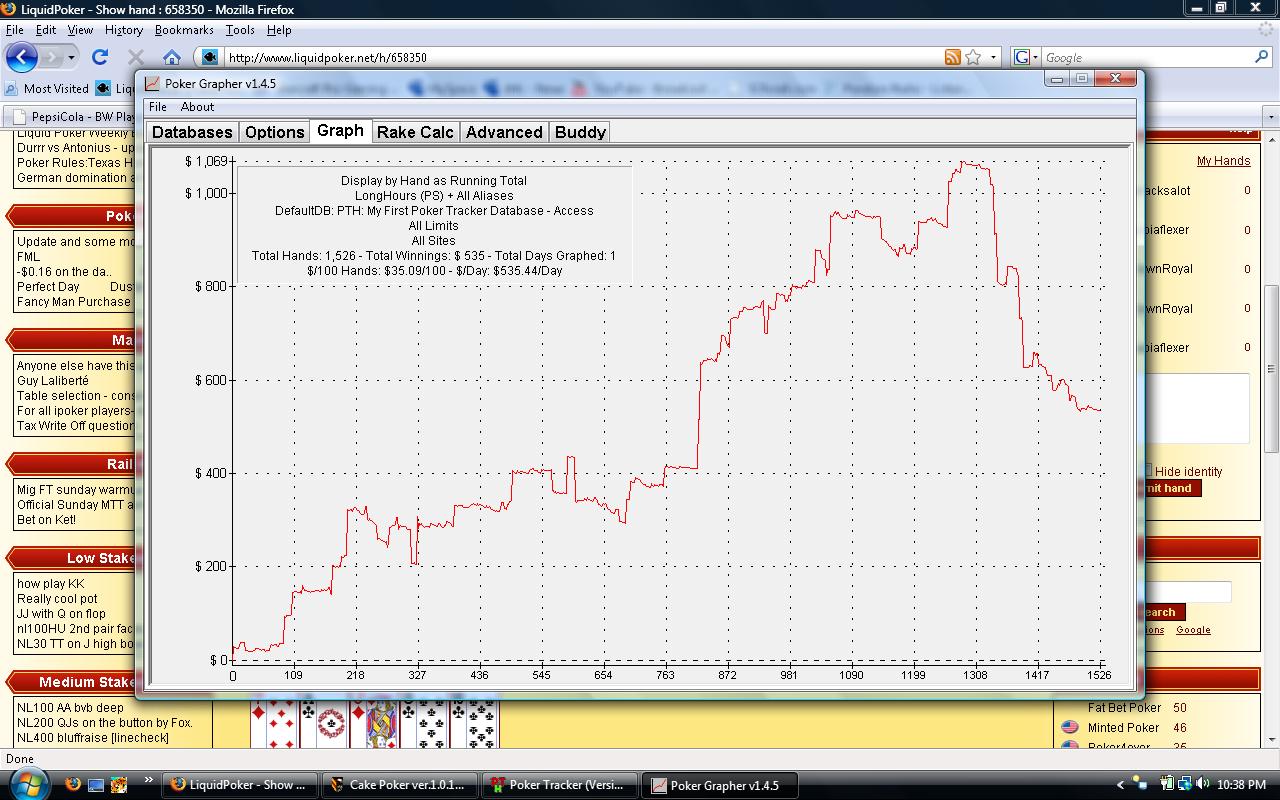This screenshot has height=800, width=1280.
Task: Reload the page in Firefox
Action: (x=100, y=57)
